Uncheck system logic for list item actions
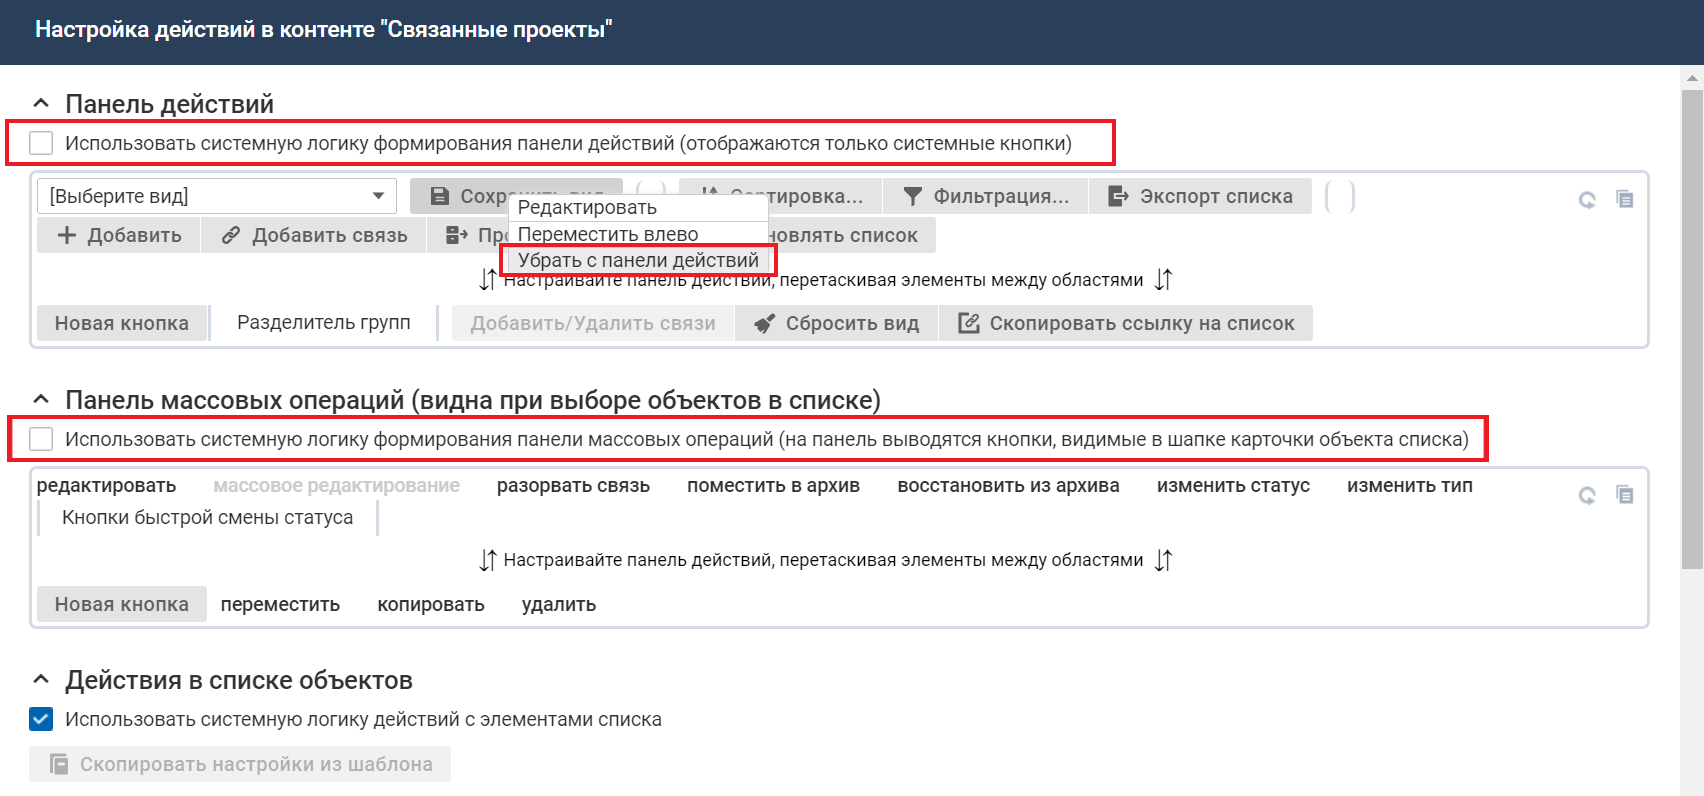Viewport: 1704px width, 796px height. 41,719
